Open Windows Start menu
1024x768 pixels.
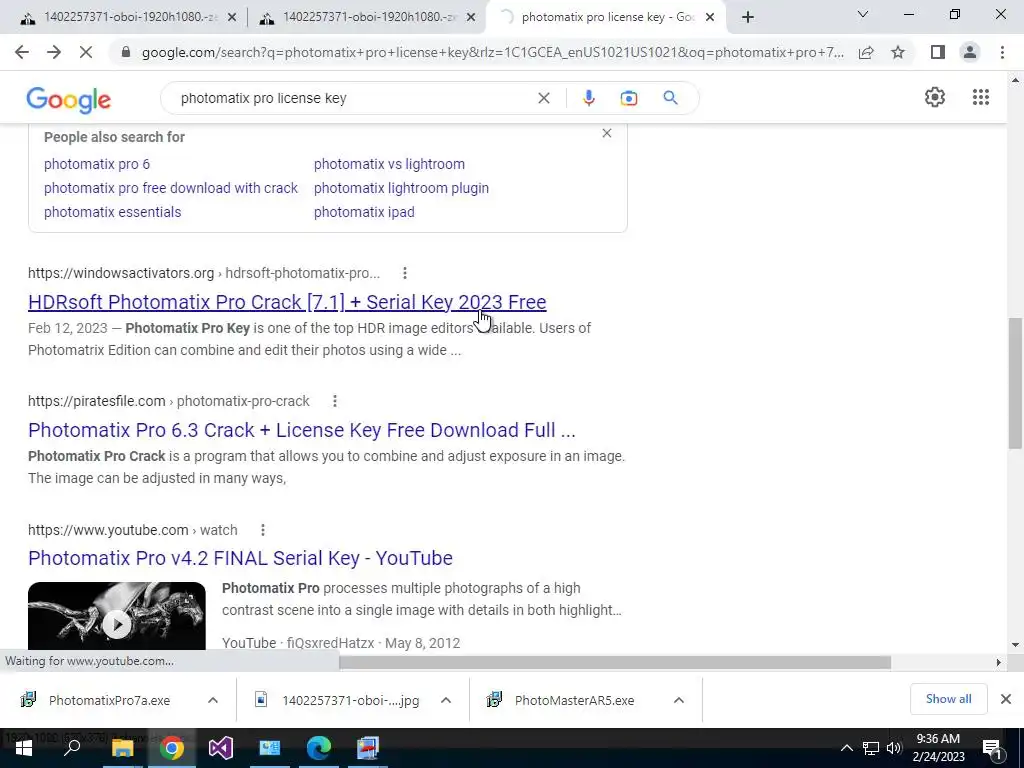click(x=24, y=748)
